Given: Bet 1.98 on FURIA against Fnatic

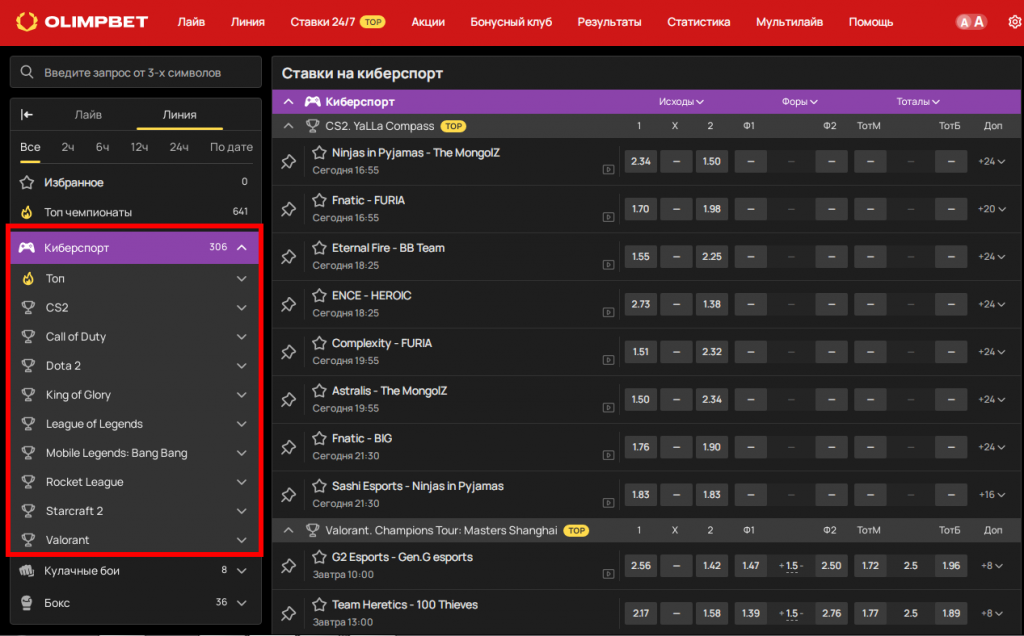Looking at the screenshot, I should [712, 209].
